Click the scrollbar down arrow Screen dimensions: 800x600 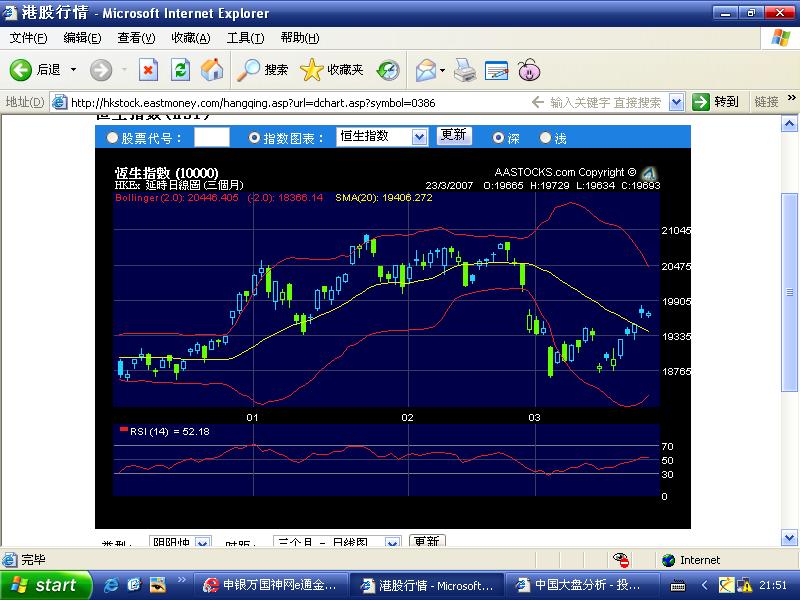point(789,537)
